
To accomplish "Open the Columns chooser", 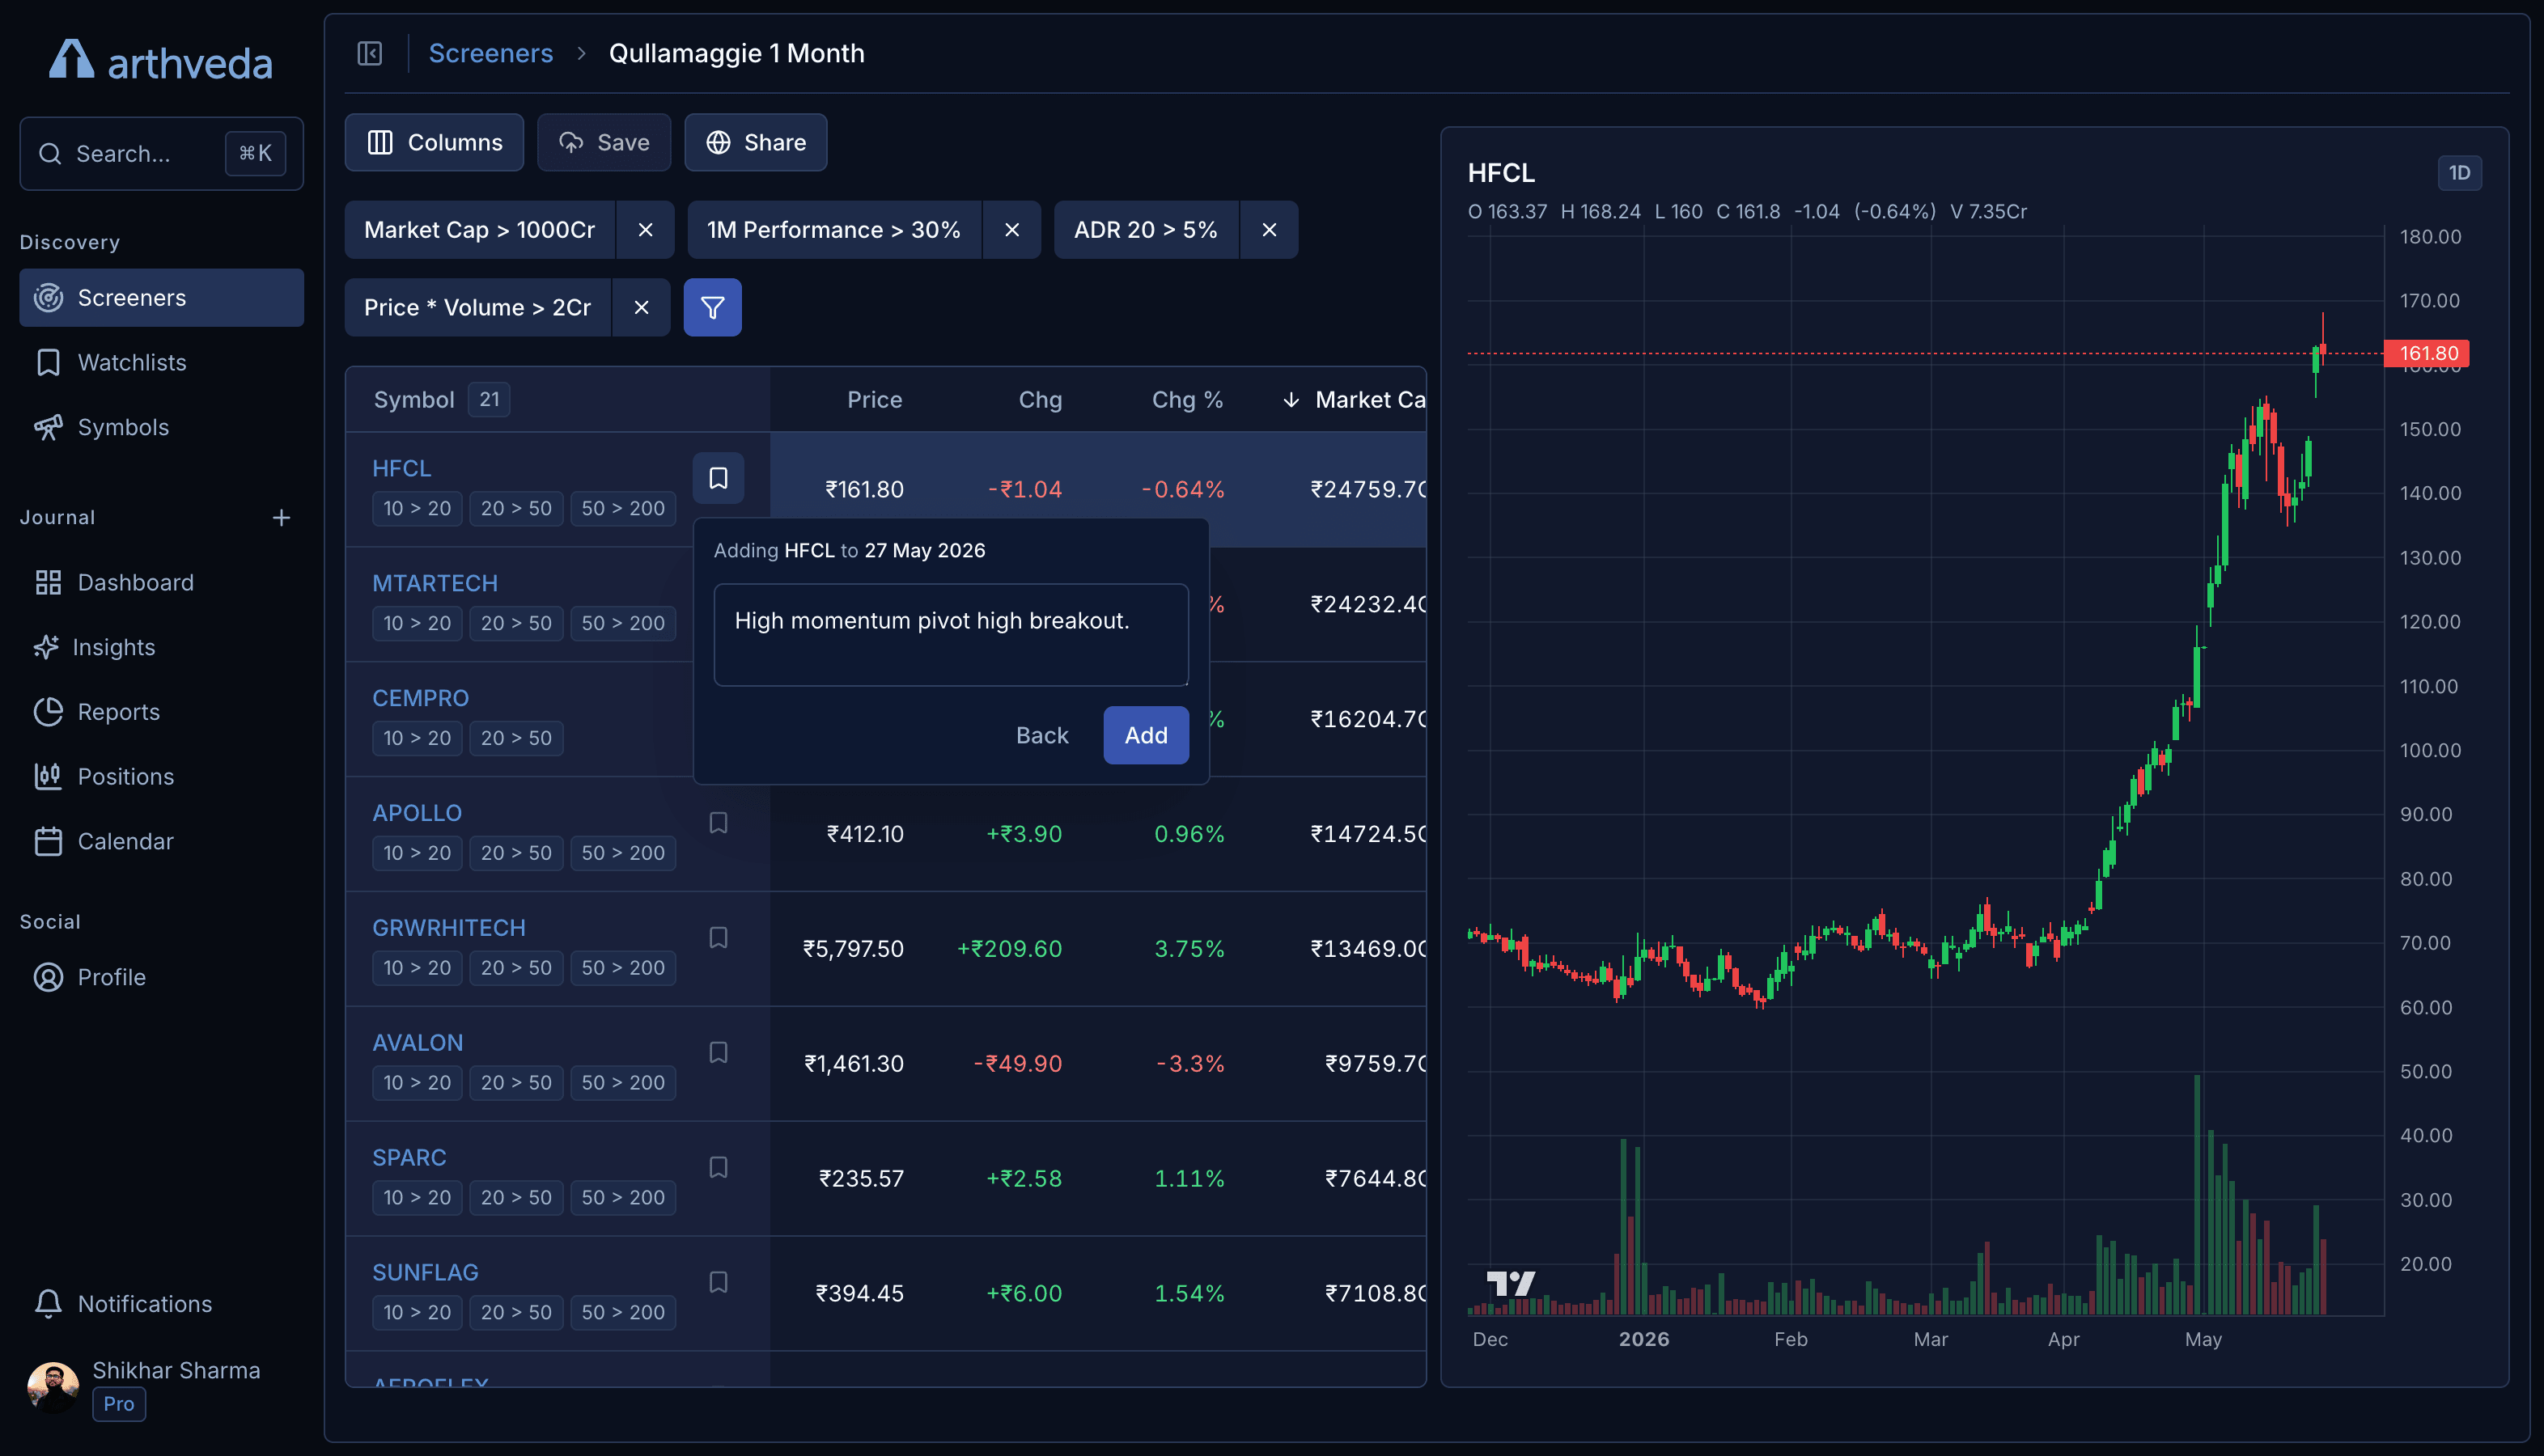I will [x=434, y=142].
